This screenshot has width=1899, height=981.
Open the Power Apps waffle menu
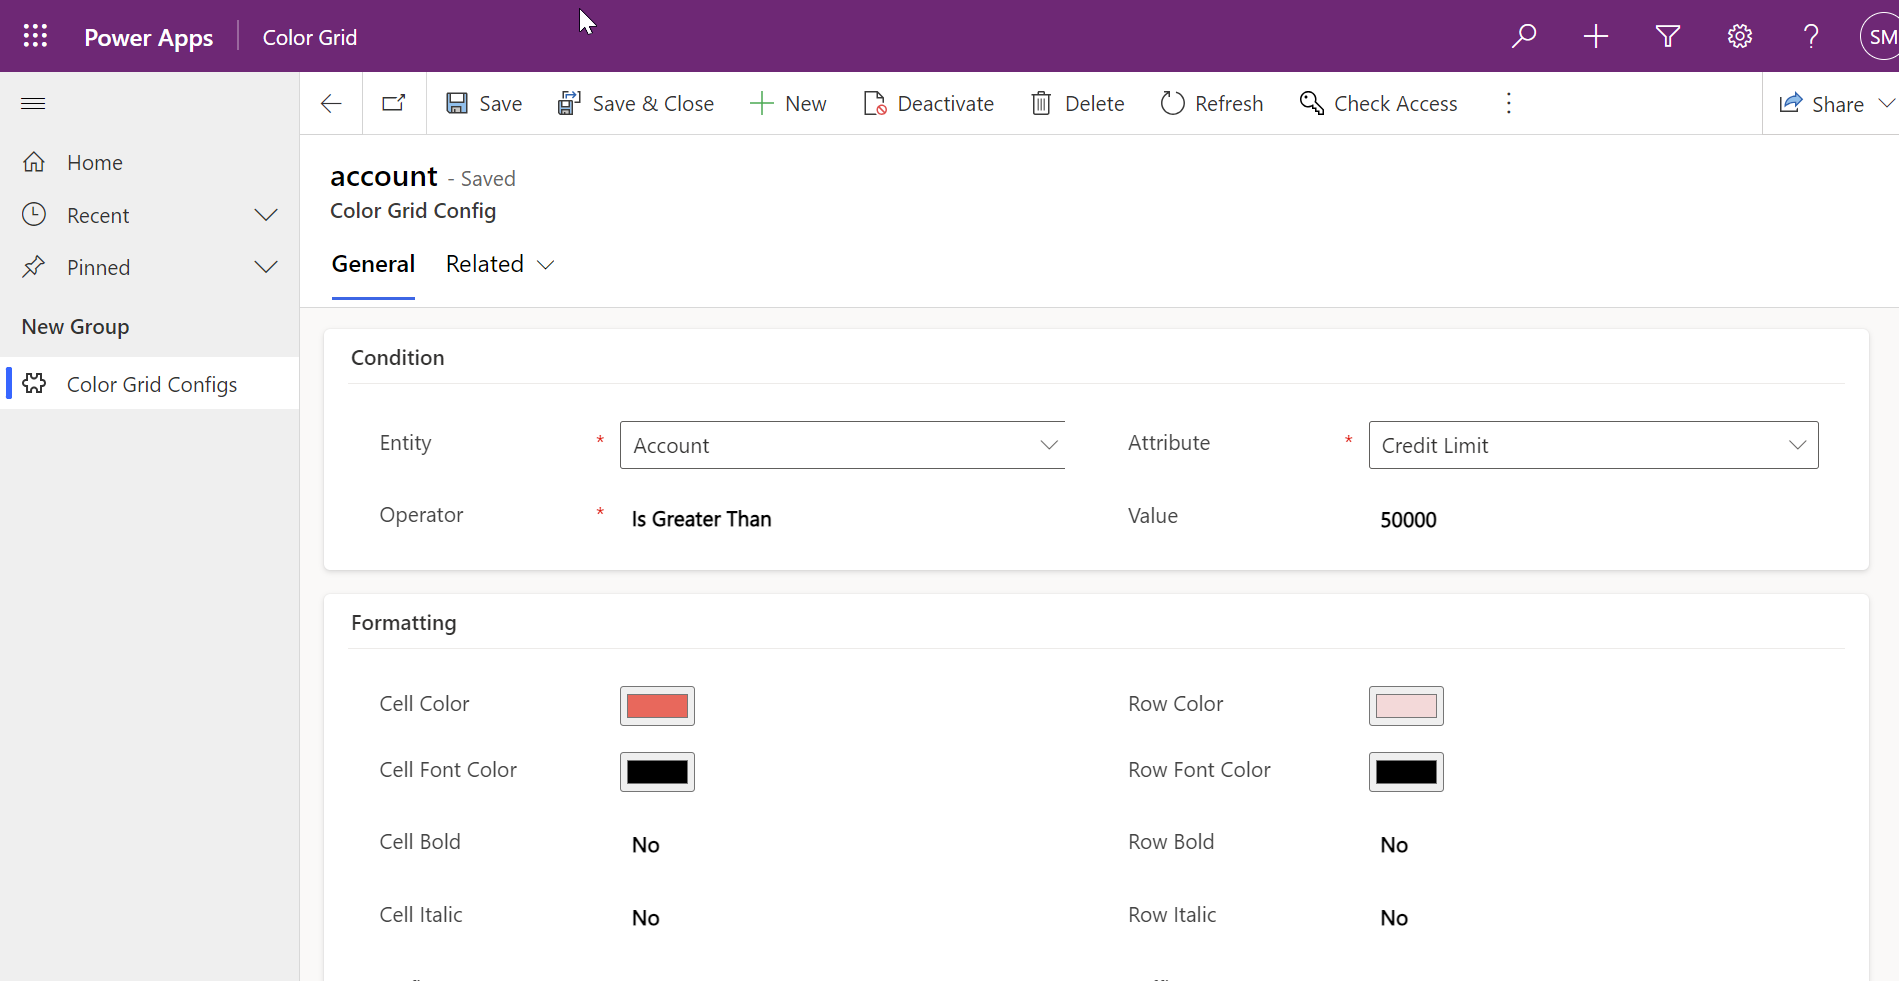[34, 36]
